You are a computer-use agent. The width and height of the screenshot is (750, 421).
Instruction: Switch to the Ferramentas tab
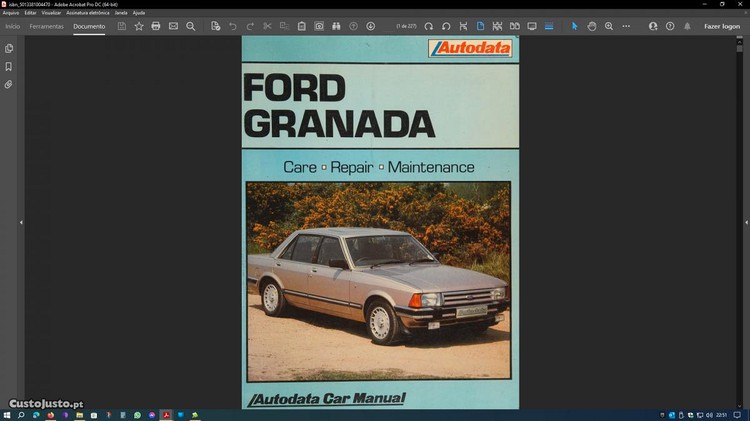[x=46, y=26]
